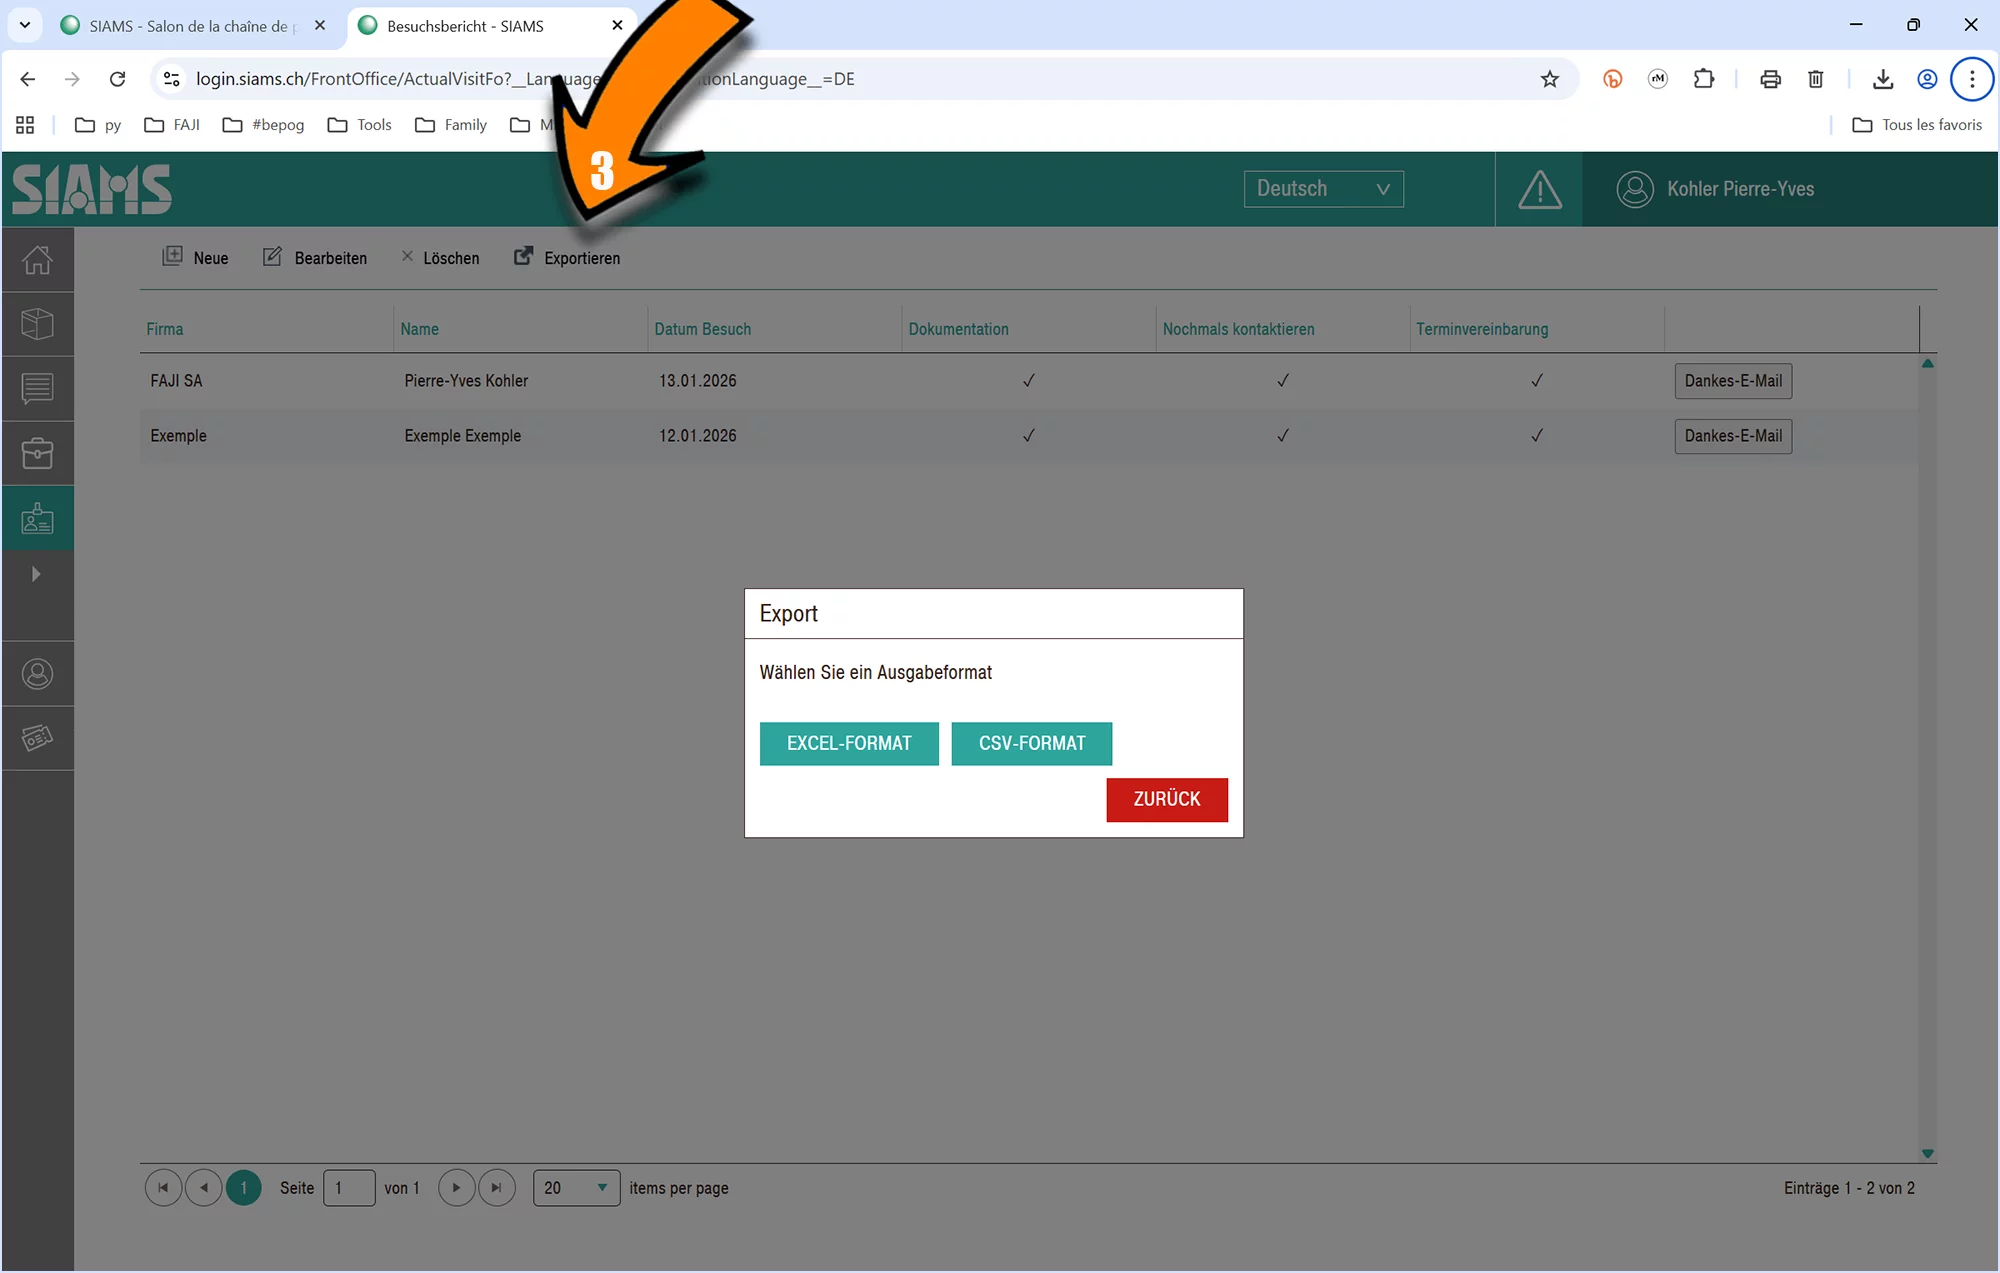Open the home icon in sidebar
2000x1273 pixels.
click(37, 260)
